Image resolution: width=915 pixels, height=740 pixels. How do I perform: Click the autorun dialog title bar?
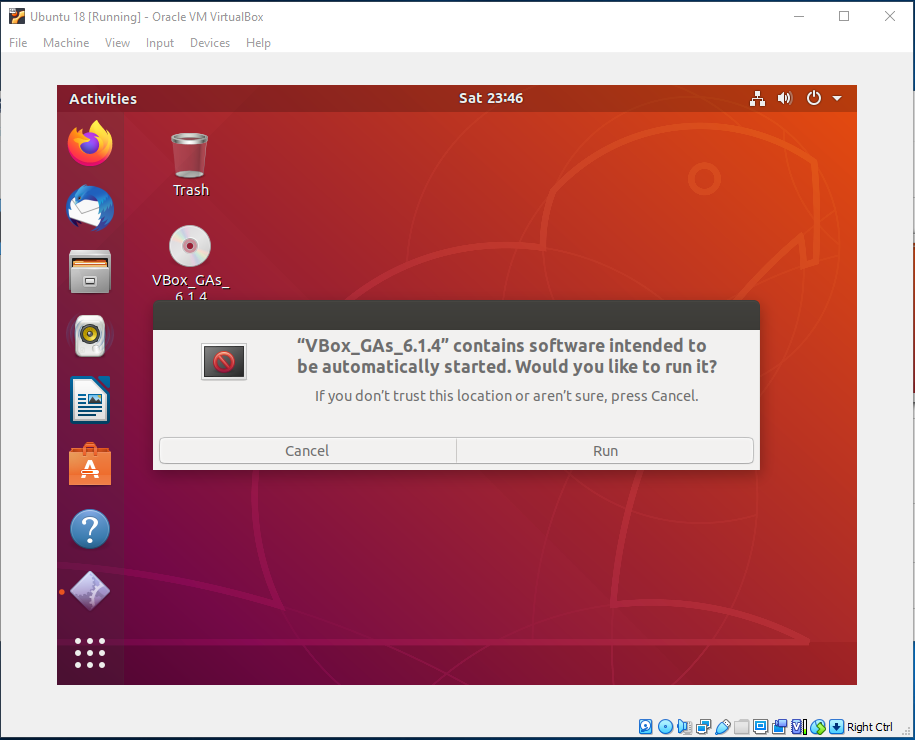click(456, 315)
